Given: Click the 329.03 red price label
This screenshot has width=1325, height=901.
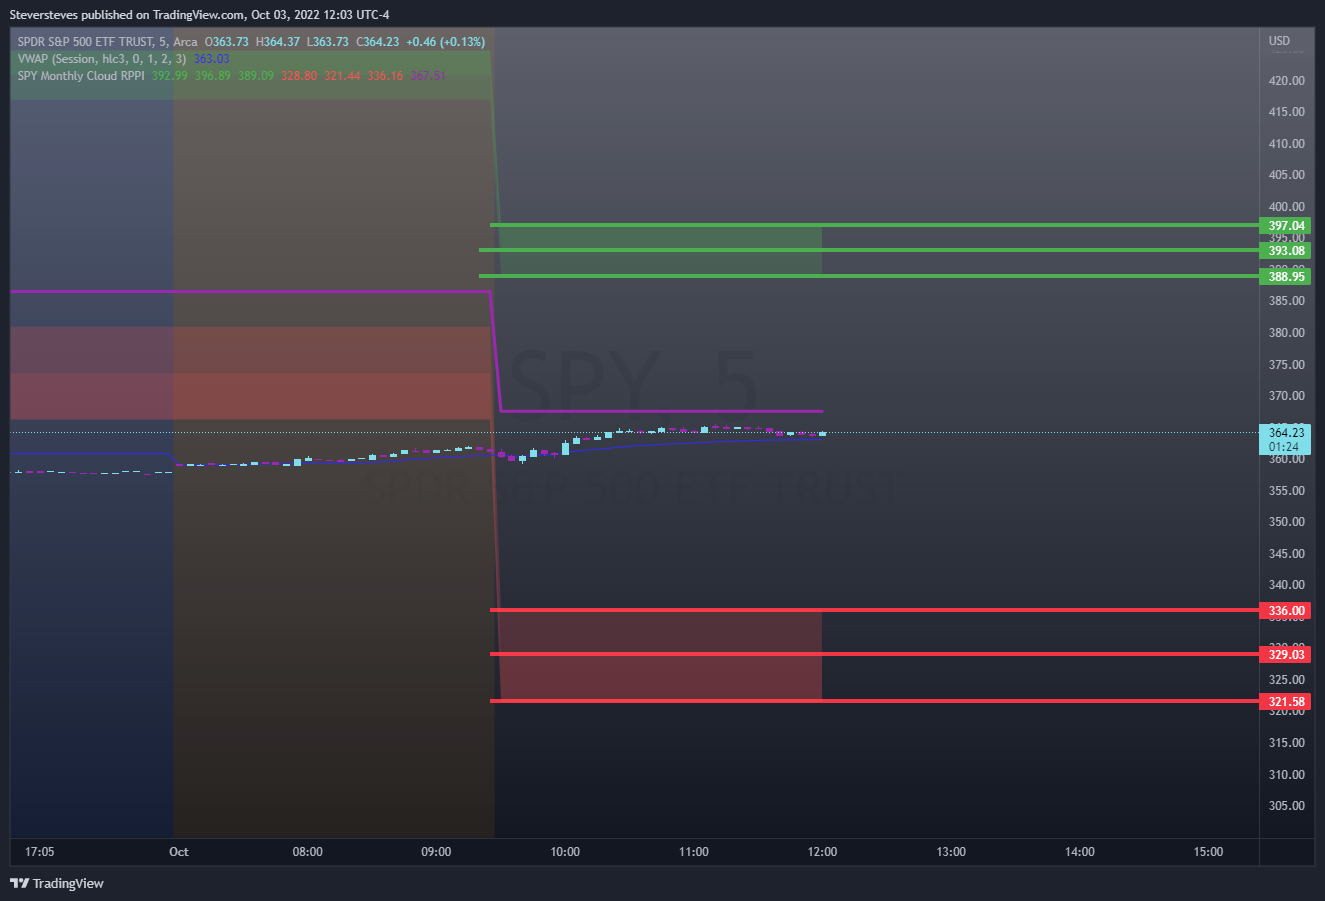Looking at the screenshot, I should [x=1286, y=655].
